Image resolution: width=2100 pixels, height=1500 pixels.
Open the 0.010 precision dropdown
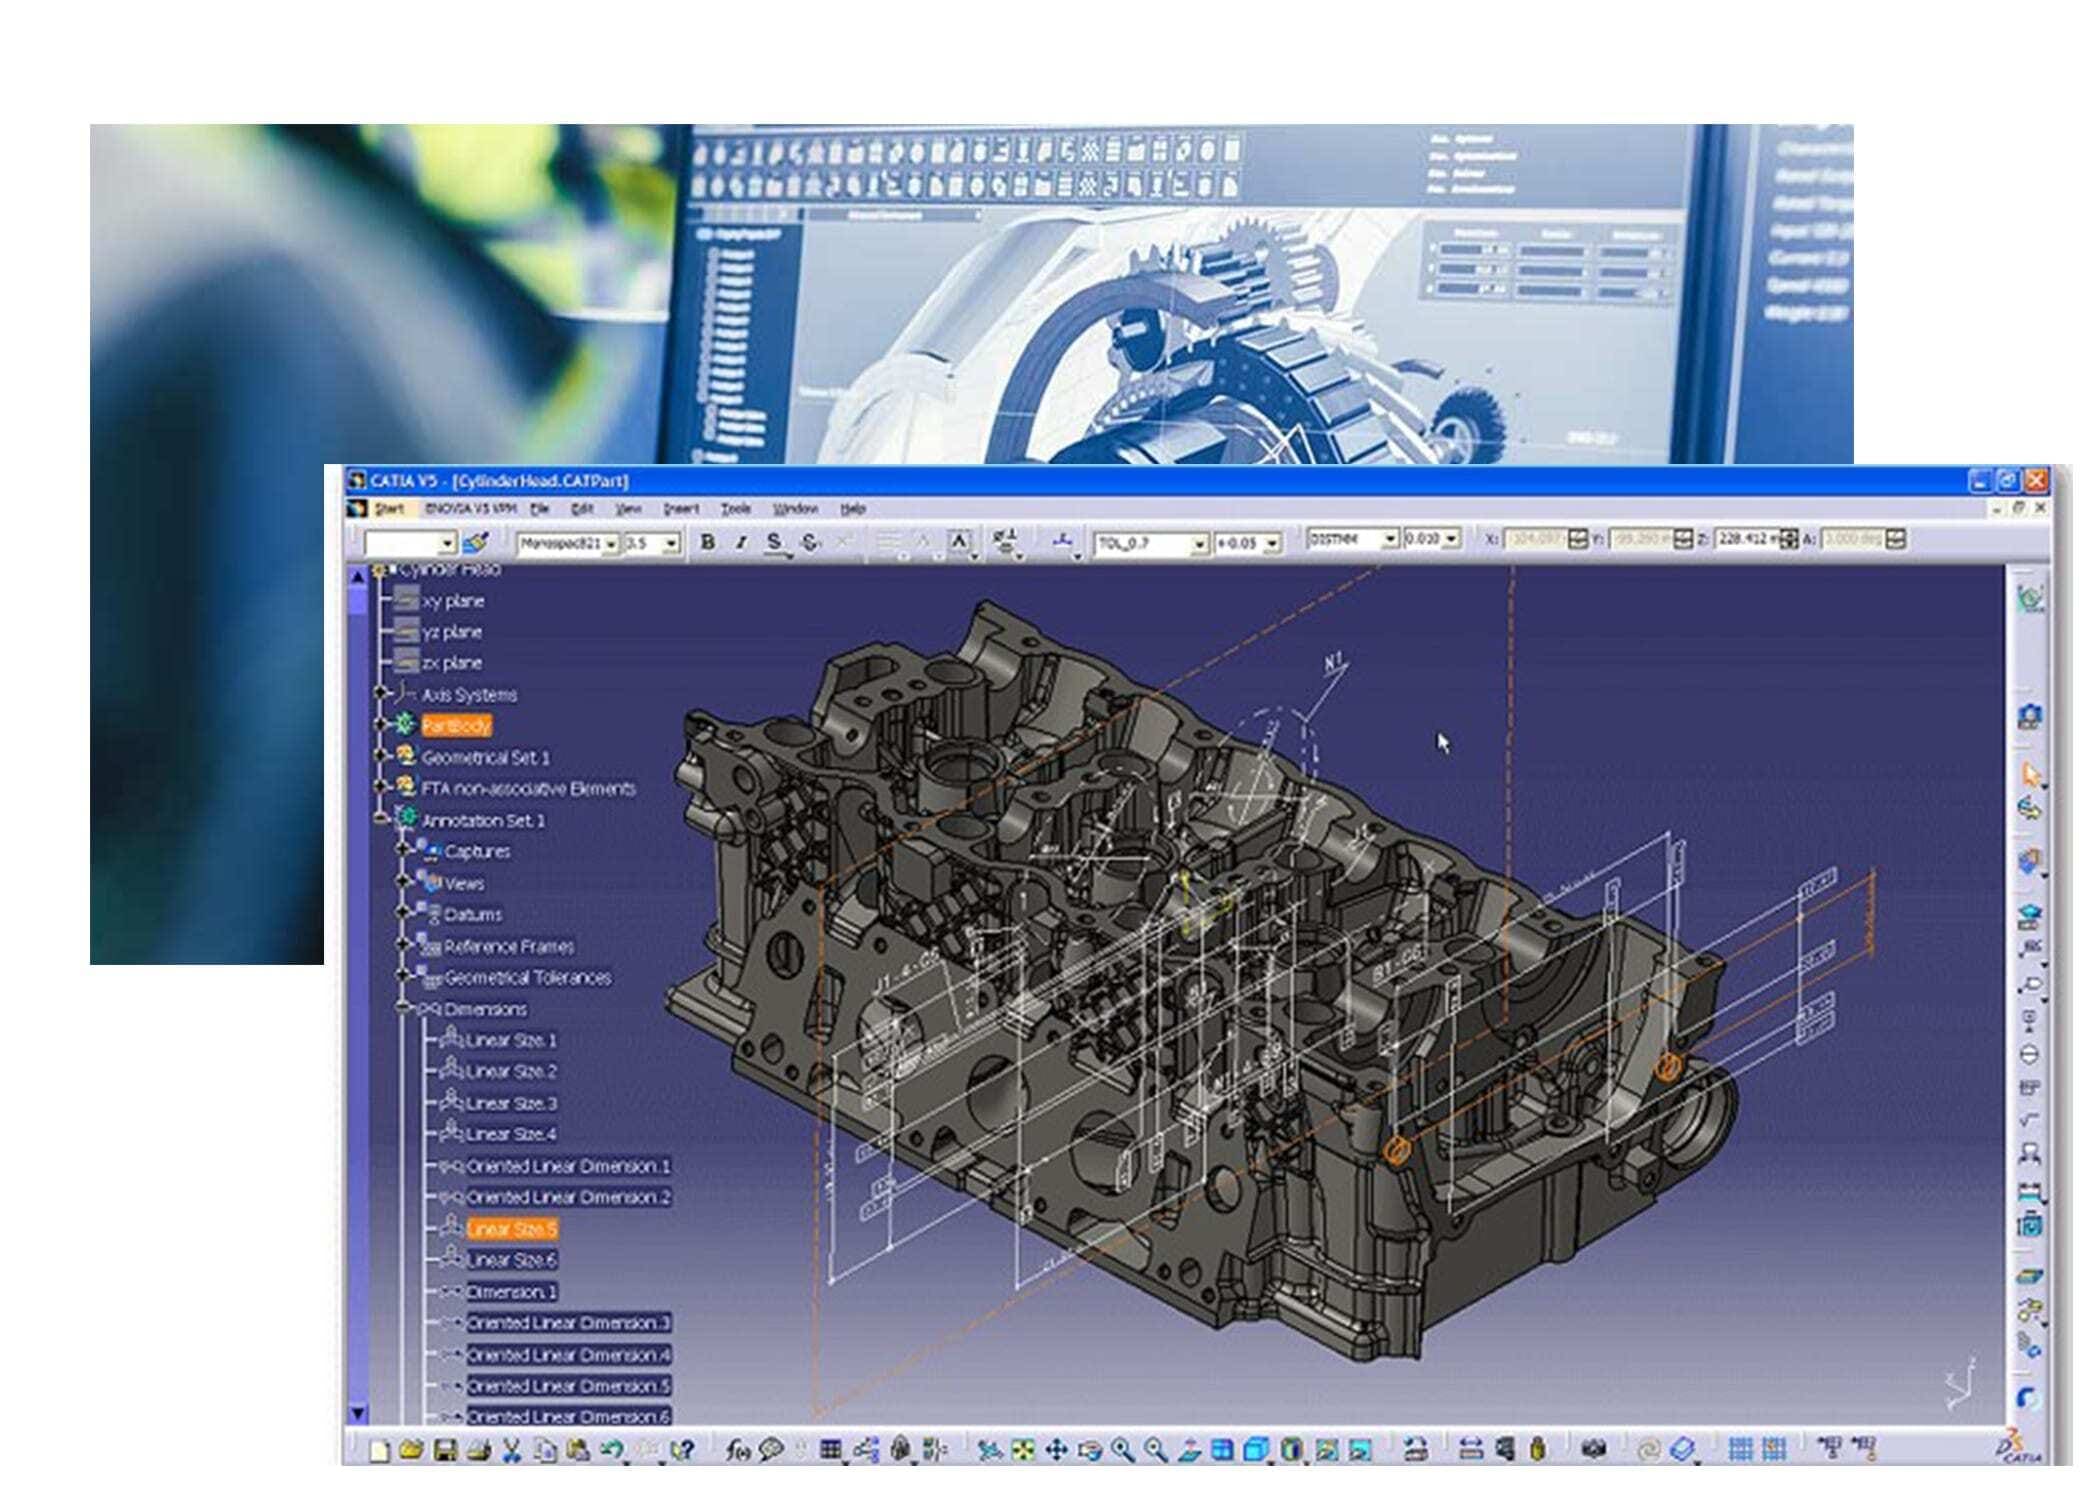pyautogui.click(x=1452, y=538)
